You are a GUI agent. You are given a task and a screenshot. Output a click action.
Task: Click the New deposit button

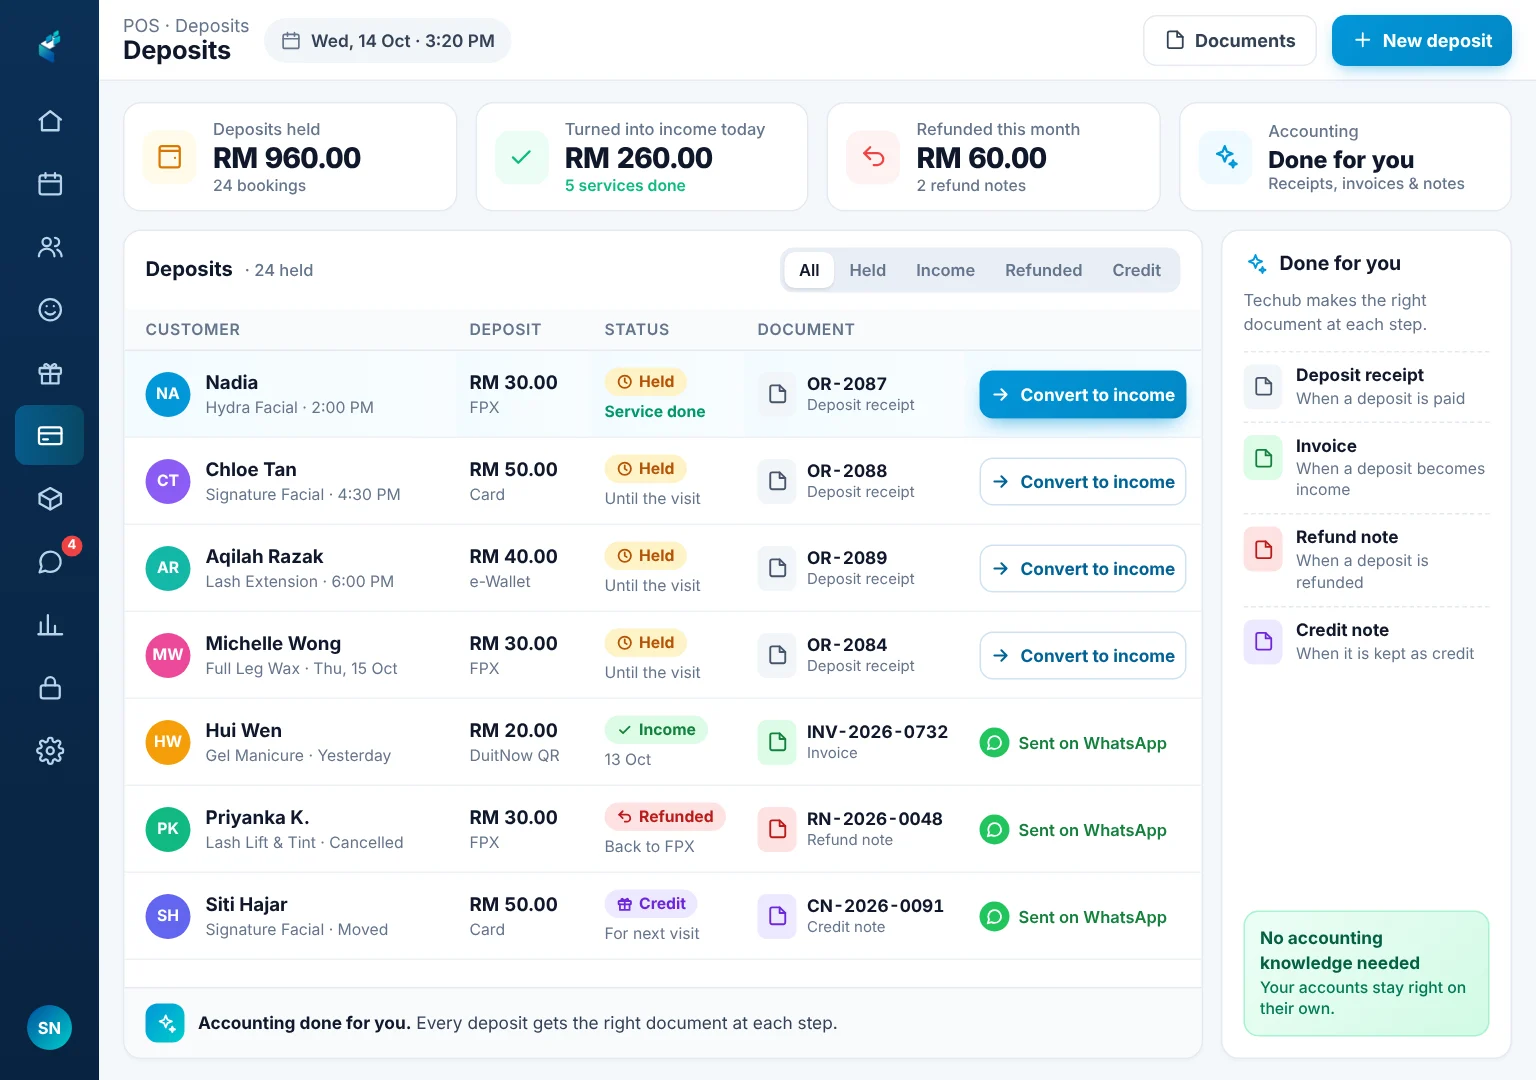click(1421, 41)
